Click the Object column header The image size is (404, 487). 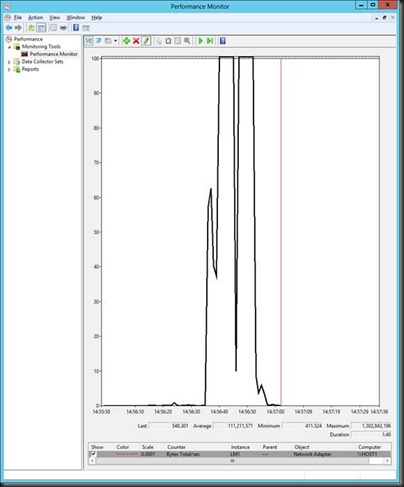point(302,447)
